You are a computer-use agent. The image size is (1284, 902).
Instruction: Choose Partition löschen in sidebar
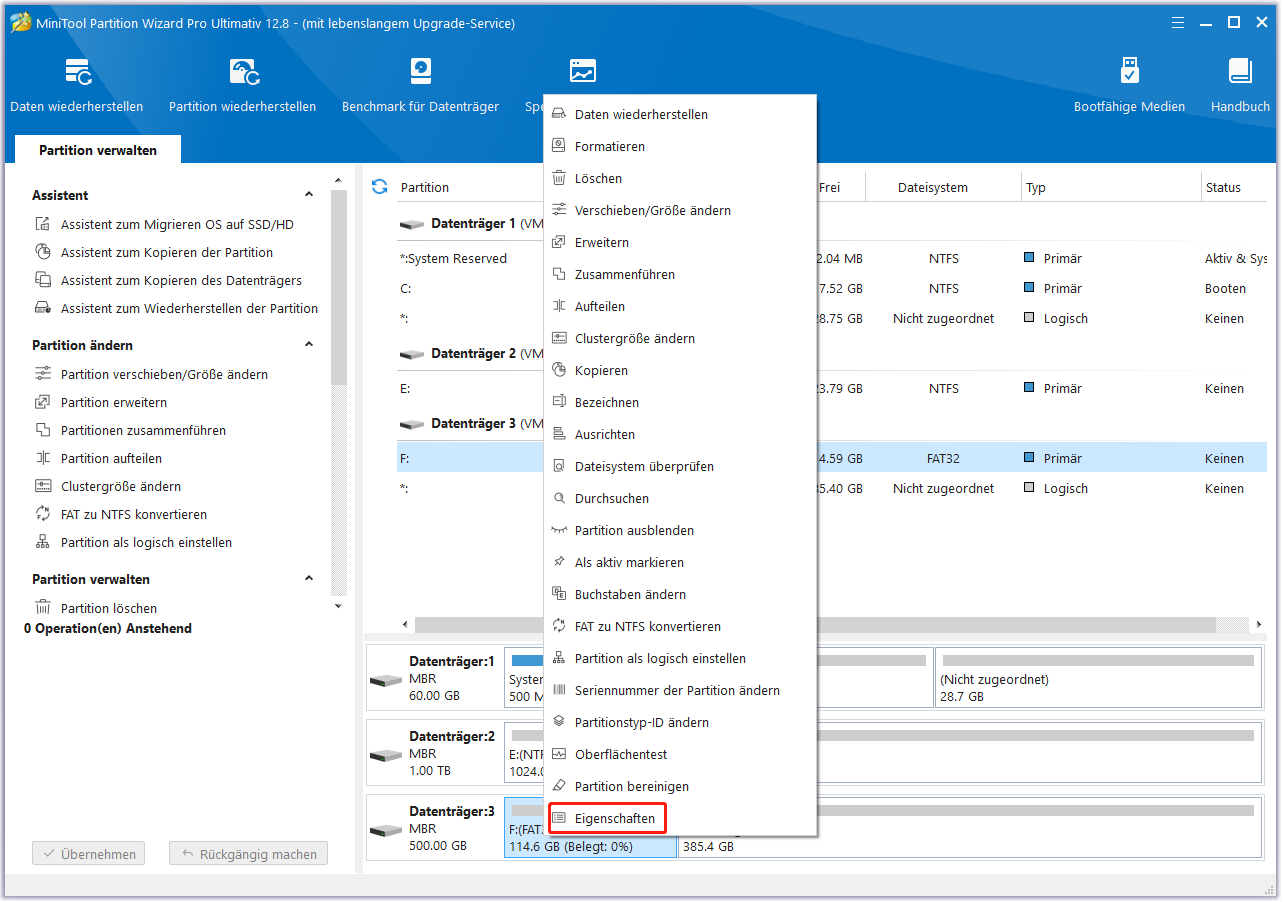click(x=108, y=609)
